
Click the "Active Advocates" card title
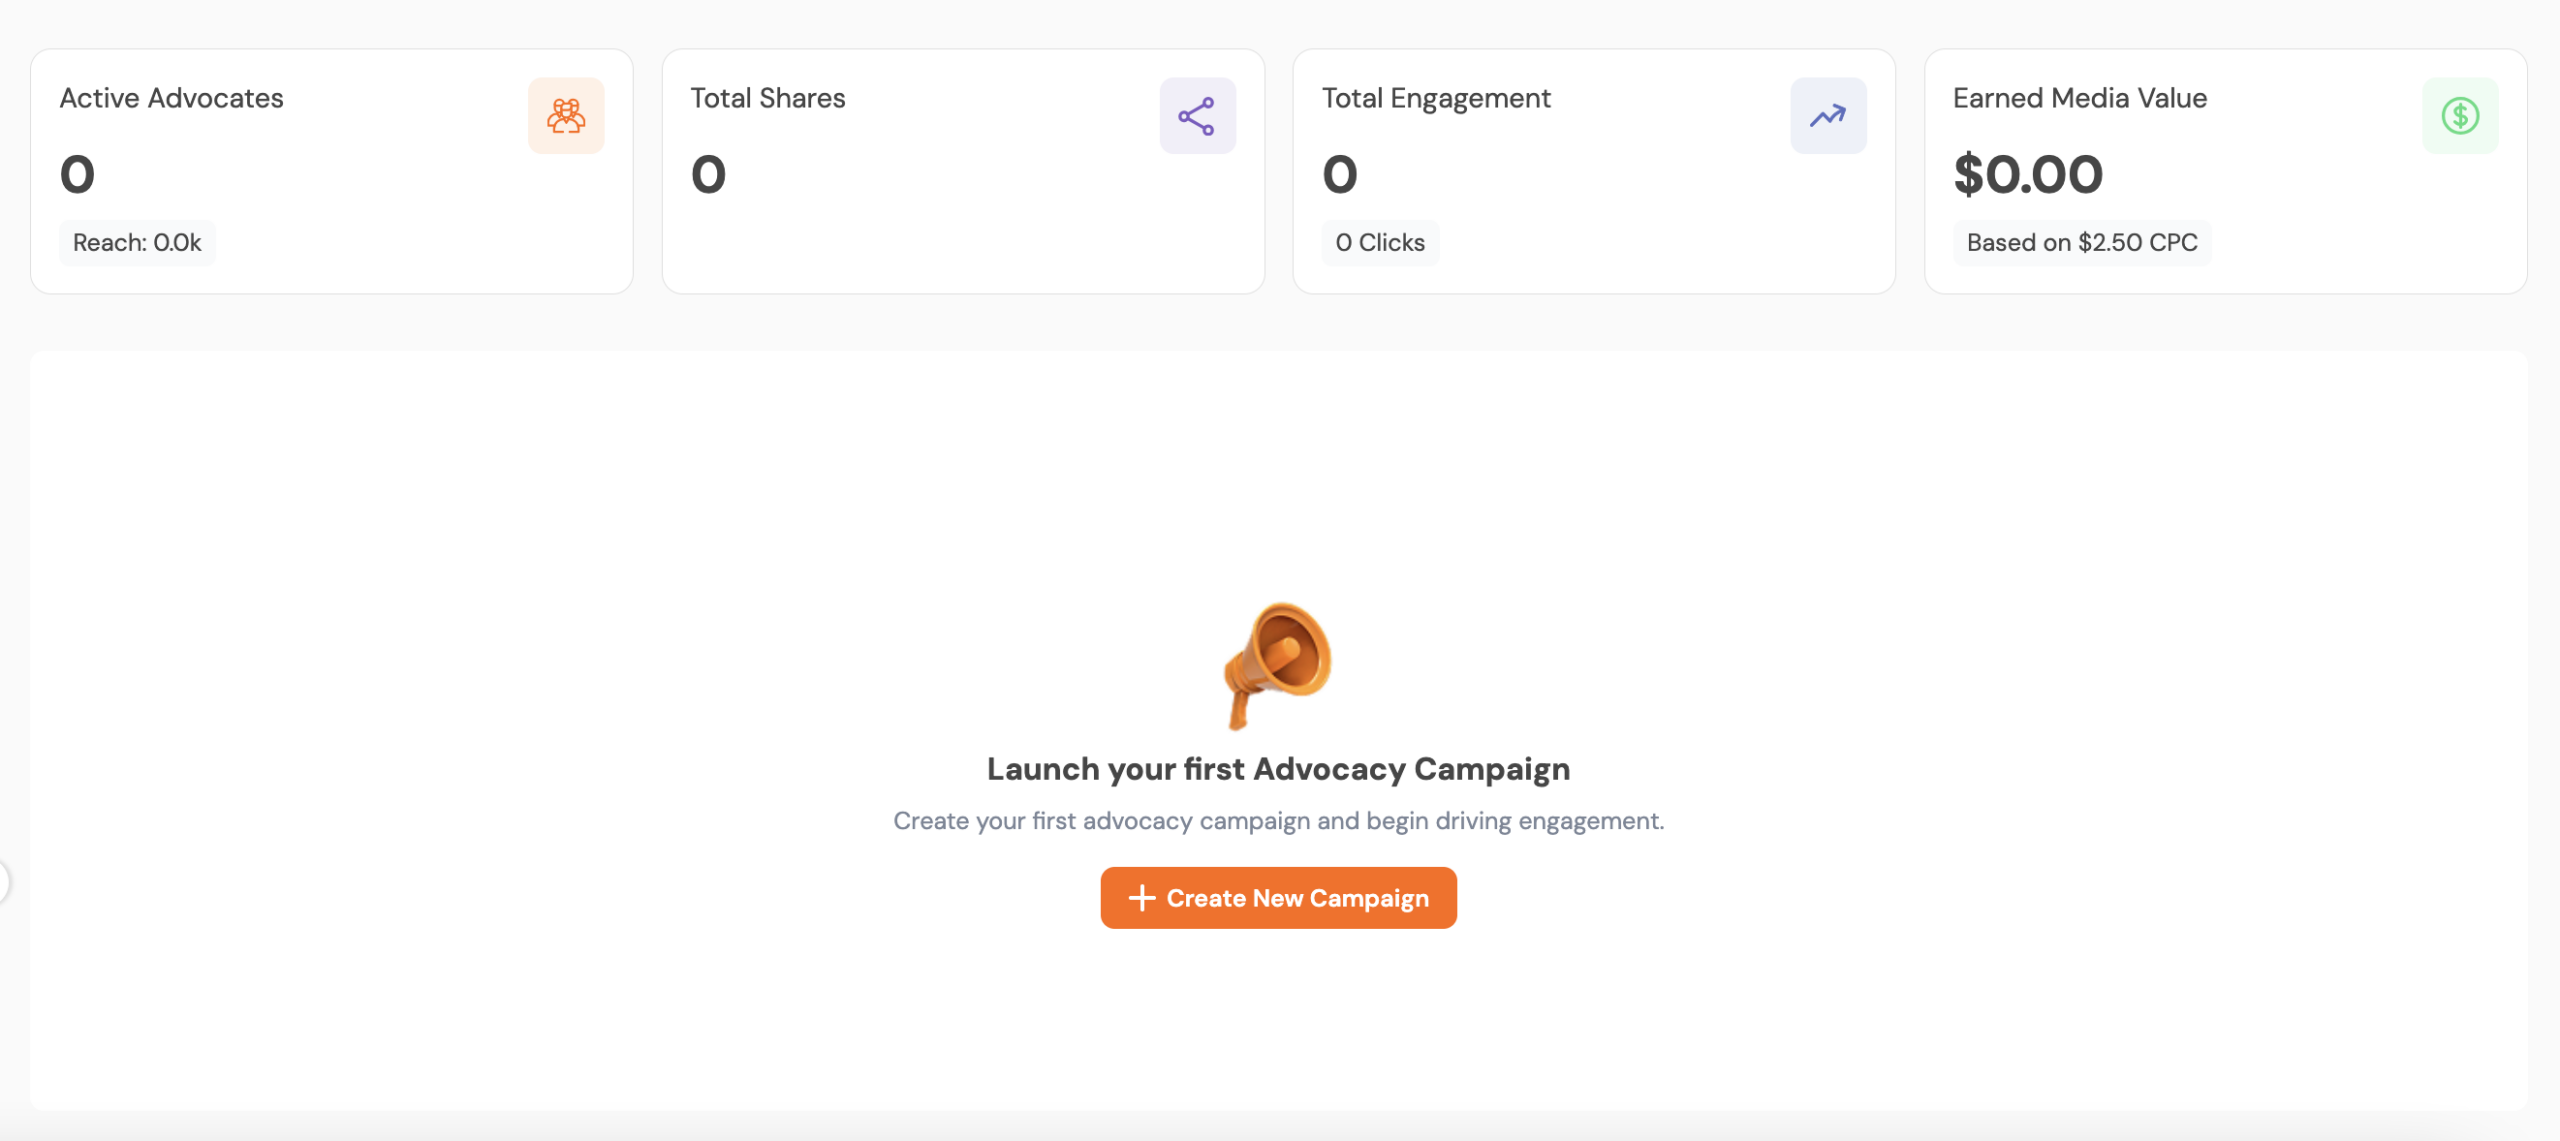(x=171, y=98)
